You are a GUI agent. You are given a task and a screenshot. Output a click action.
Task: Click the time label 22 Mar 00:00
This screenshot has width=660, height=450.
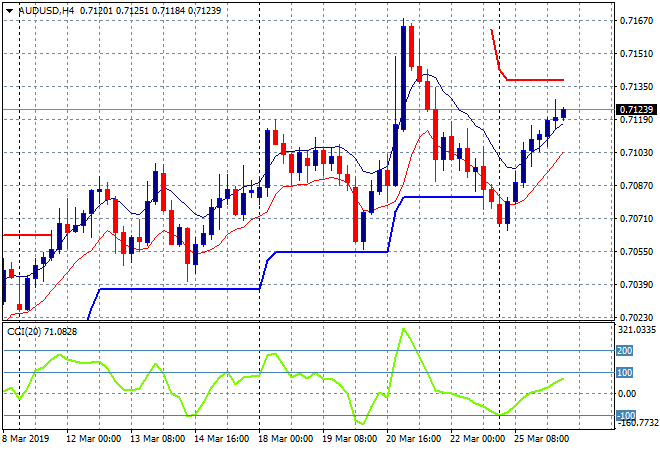click(478, 439)
